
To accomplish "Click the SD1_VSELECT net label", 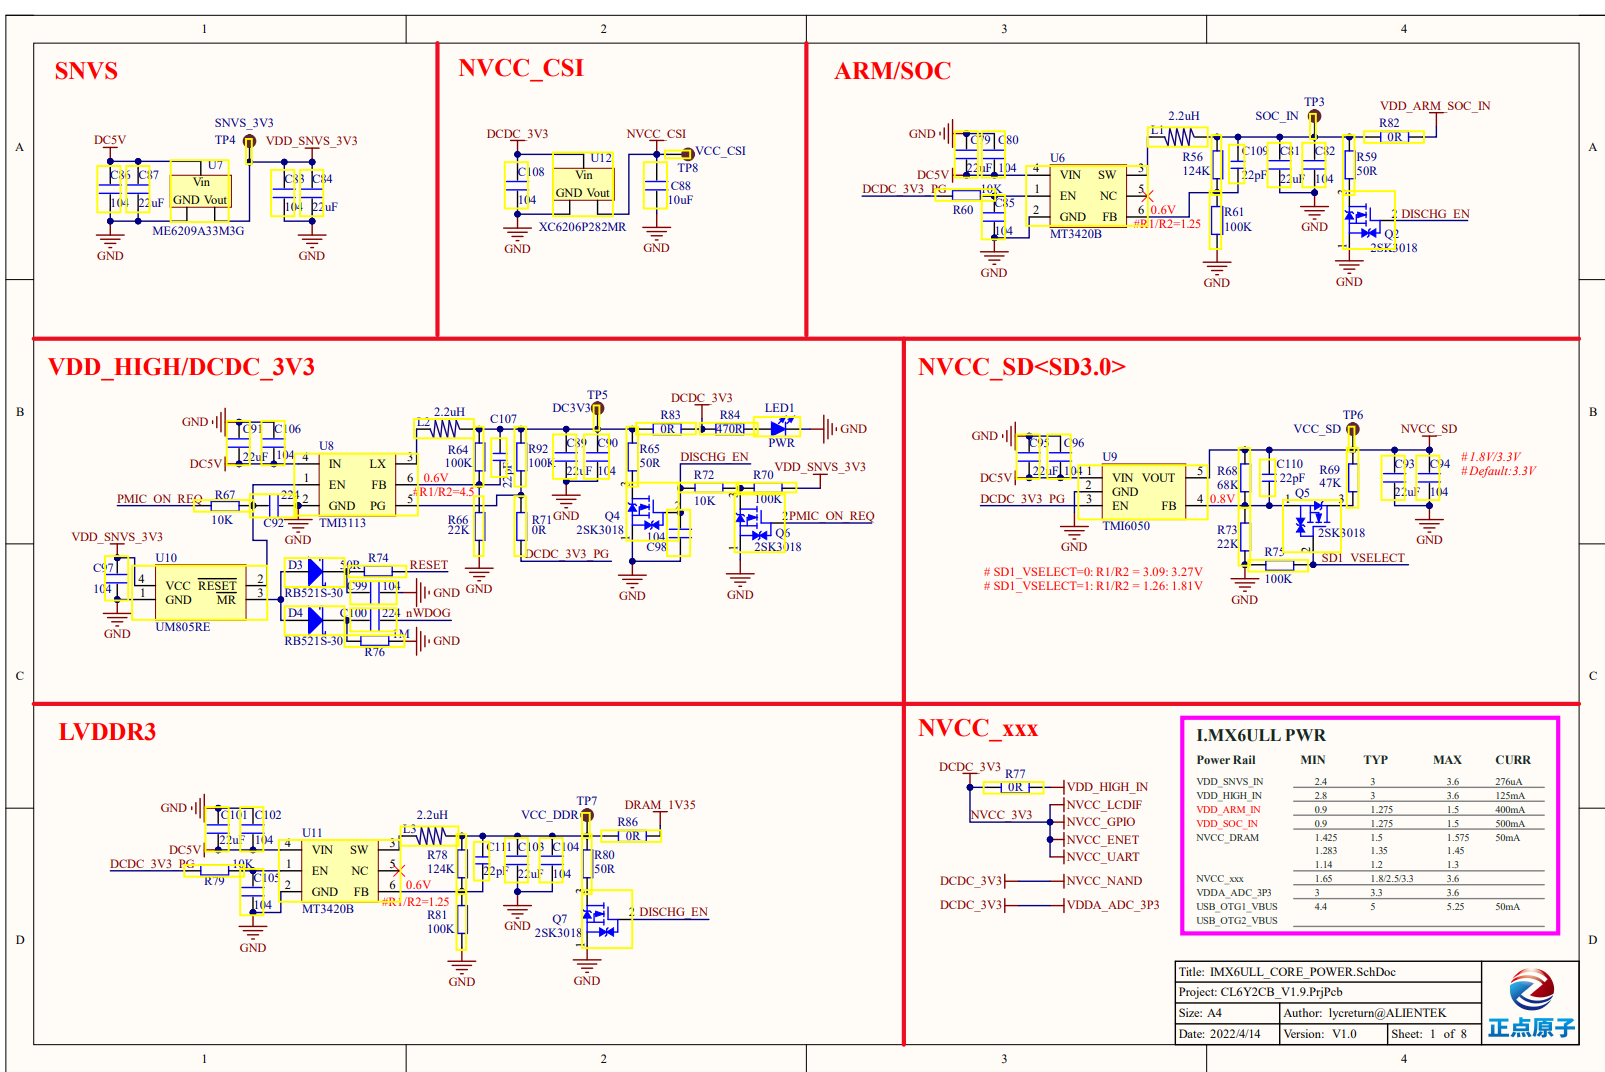I will click(x=1363, y=558).
